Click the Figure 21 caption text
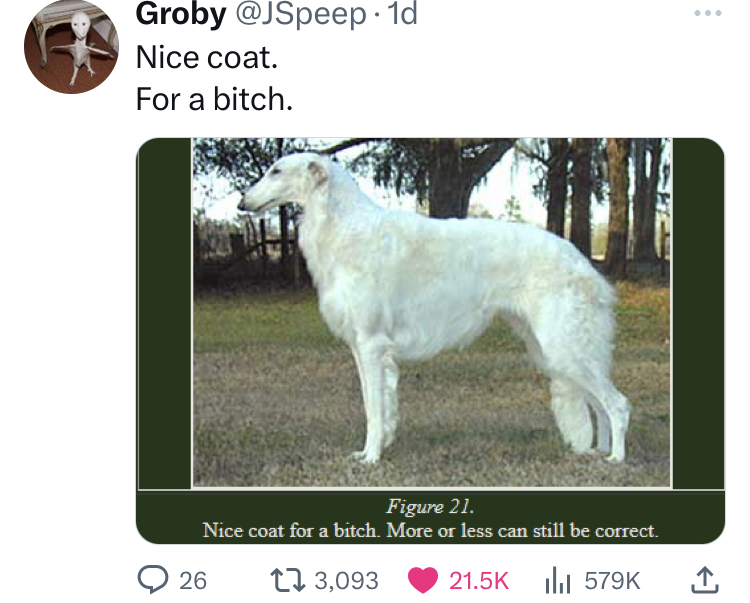Image resolution: width=750 pixels, height=603 pixels. click(x=430, y=506)
